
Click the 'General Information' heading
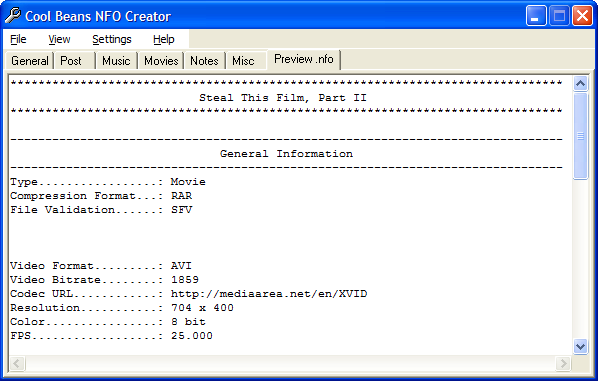click(286, 154)
